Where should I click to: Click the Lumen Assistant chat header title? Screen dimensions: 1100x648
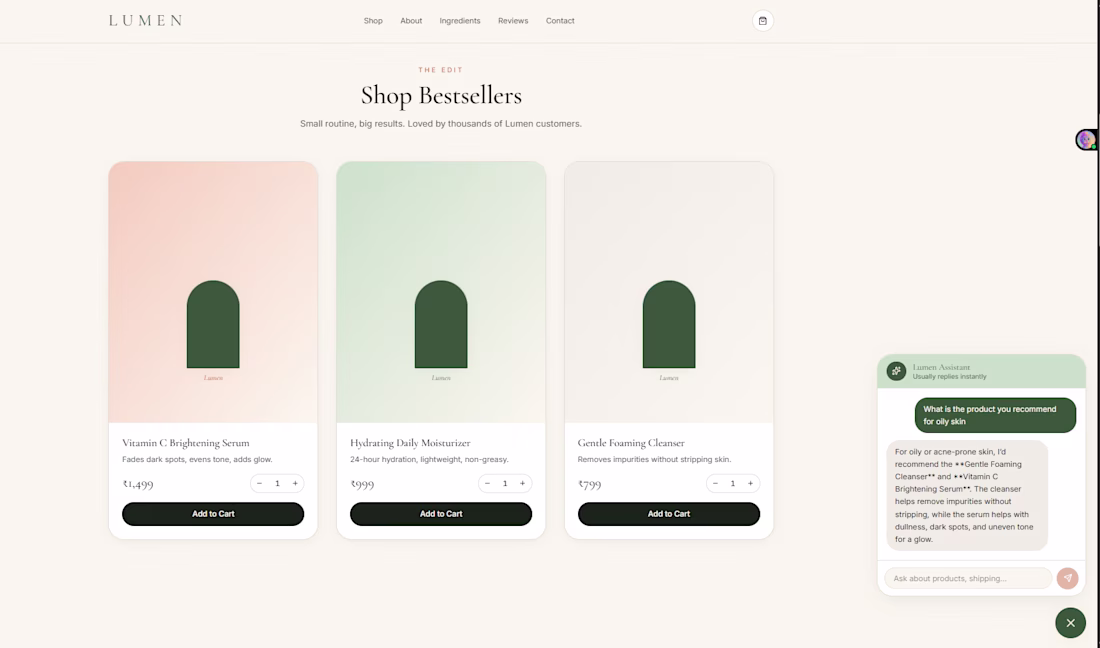pyautogui.click(x=941, y=367)
